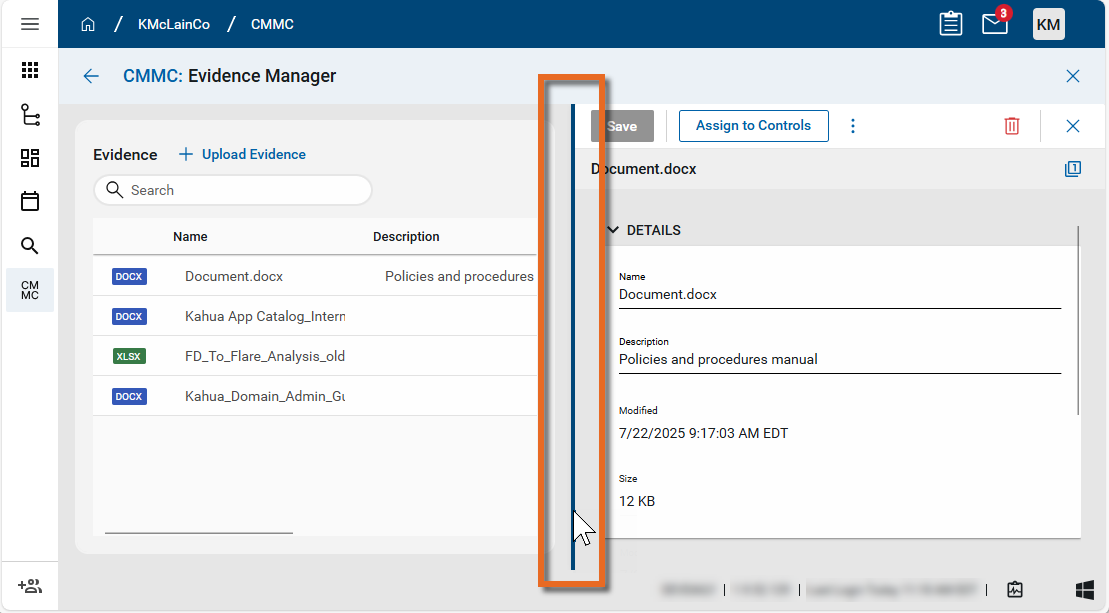
Task: Open the apps grid launcher
Action: [30, 70]
